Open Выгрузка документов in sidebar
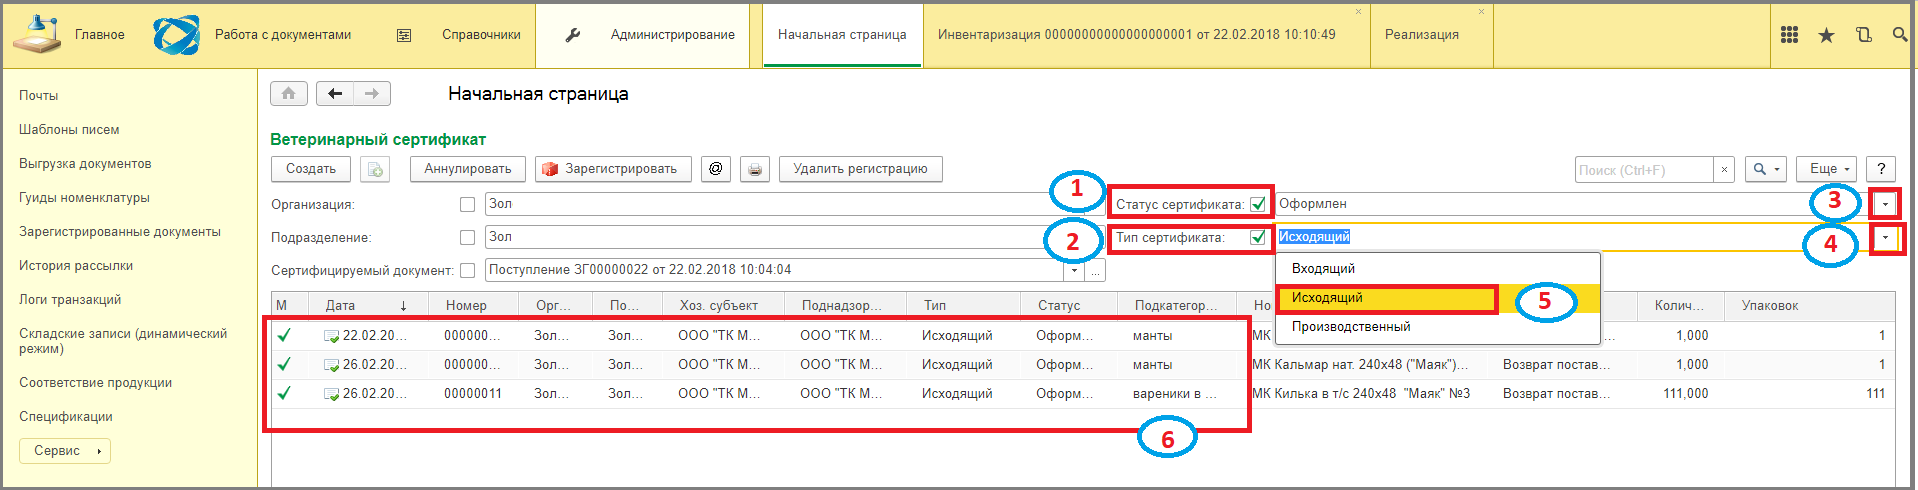Viewport: 1918px width, 490px height. (x=85, y=164)
